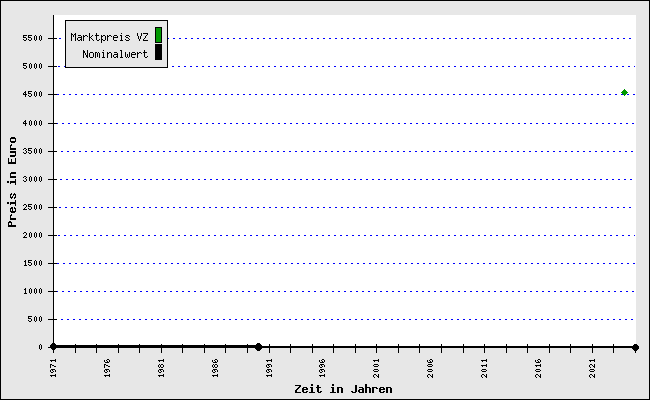Click the 'Zeit in Jahren' axis title
This screenshot has height=400, width=650.
[x=343, y=389]
